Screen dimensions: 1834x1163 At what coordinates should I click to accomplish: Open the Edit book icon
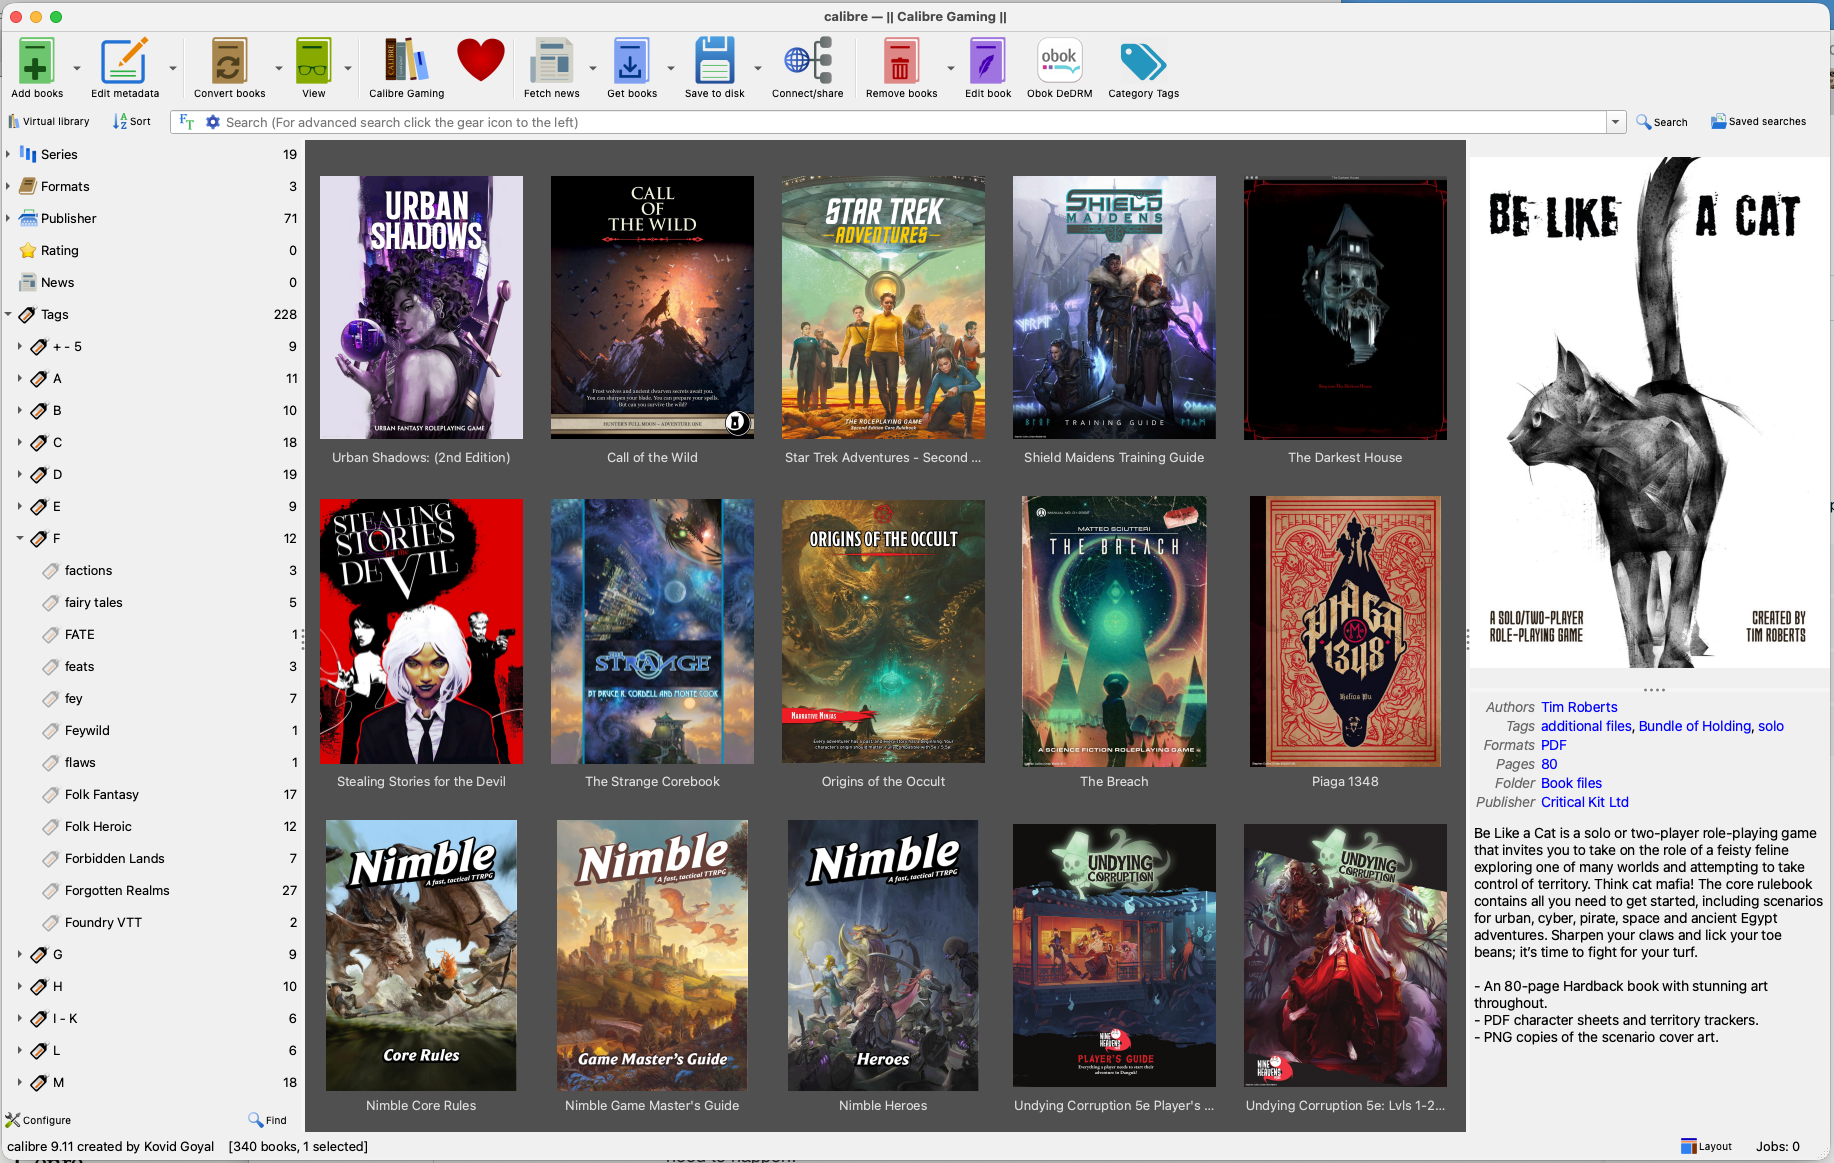pyautogui.click(x=987, y=62)
